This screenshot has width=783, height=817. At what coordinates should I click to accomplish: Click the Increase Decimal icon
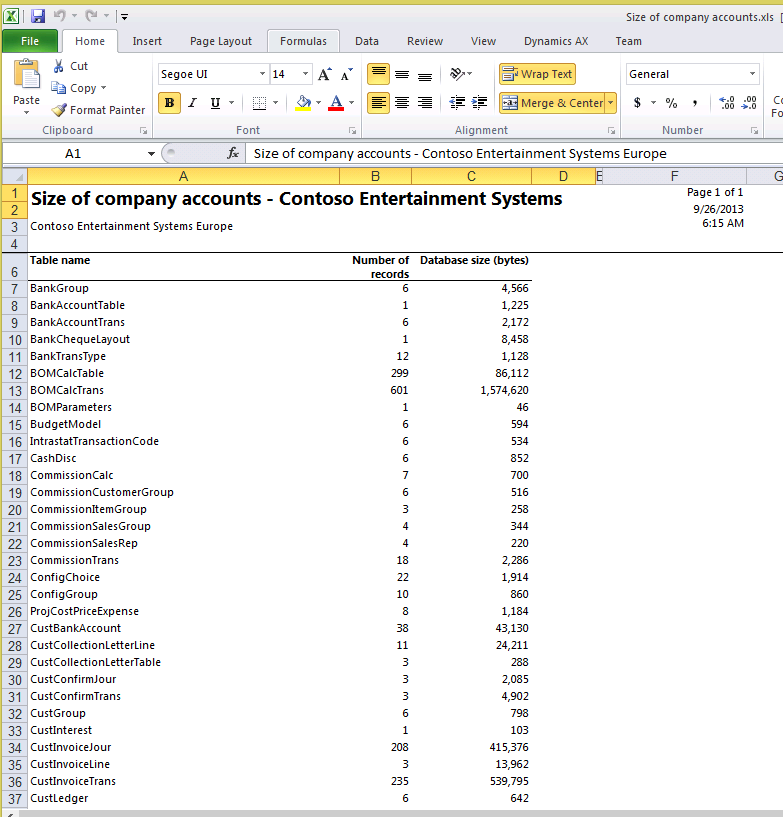(x=727, y=103)
